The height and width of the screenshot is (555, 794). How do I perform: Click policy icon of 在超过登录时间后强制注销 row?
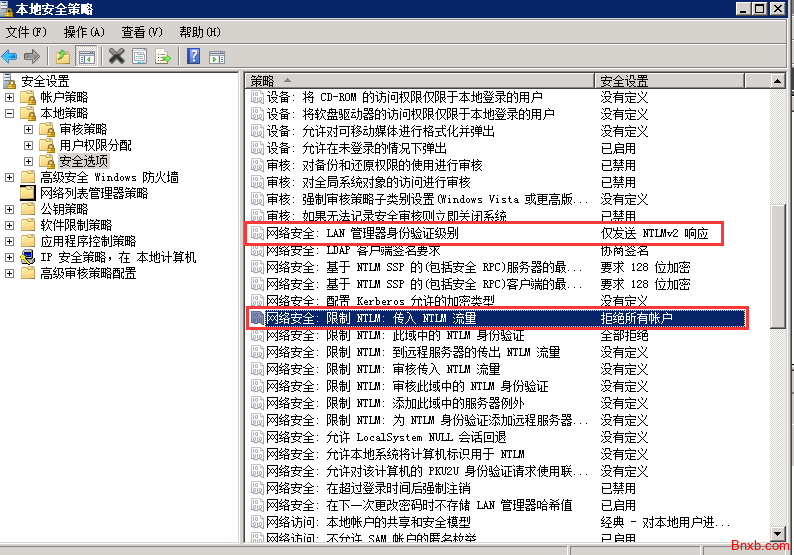tap(257, 488)
